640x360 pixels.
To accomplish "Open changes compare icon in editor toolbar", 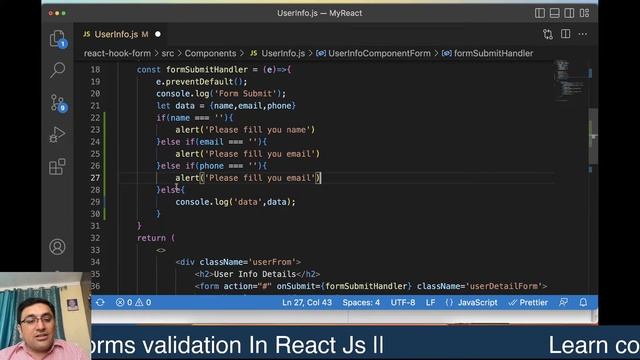I will [x=548, y=34].
